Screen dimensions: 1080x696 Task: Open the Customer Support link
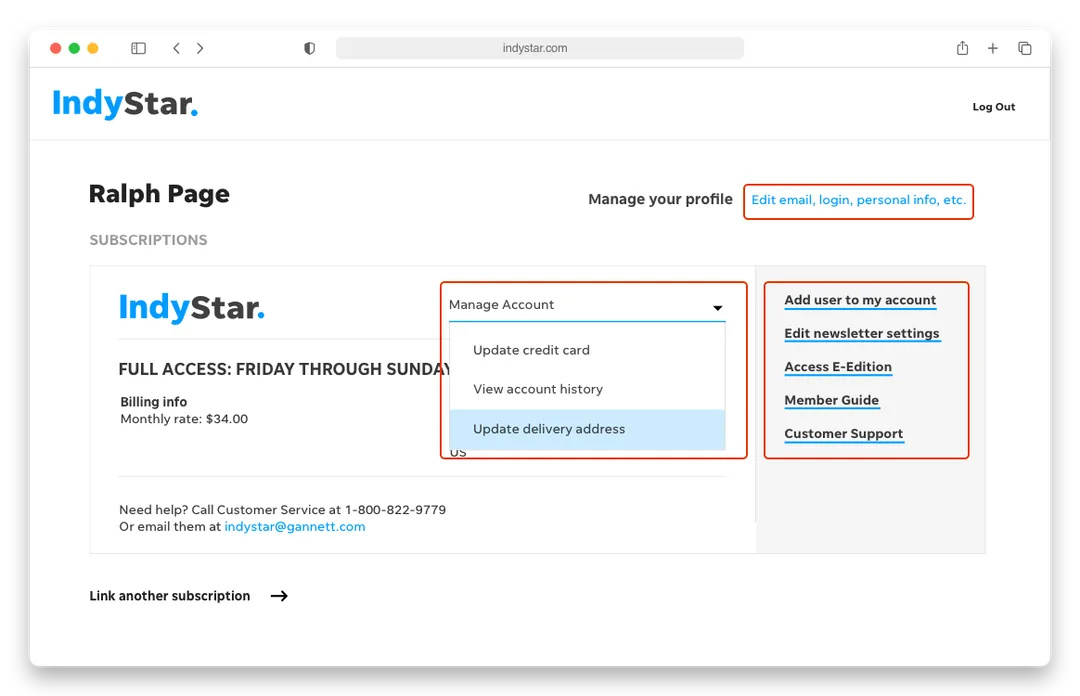pos(843,434)
